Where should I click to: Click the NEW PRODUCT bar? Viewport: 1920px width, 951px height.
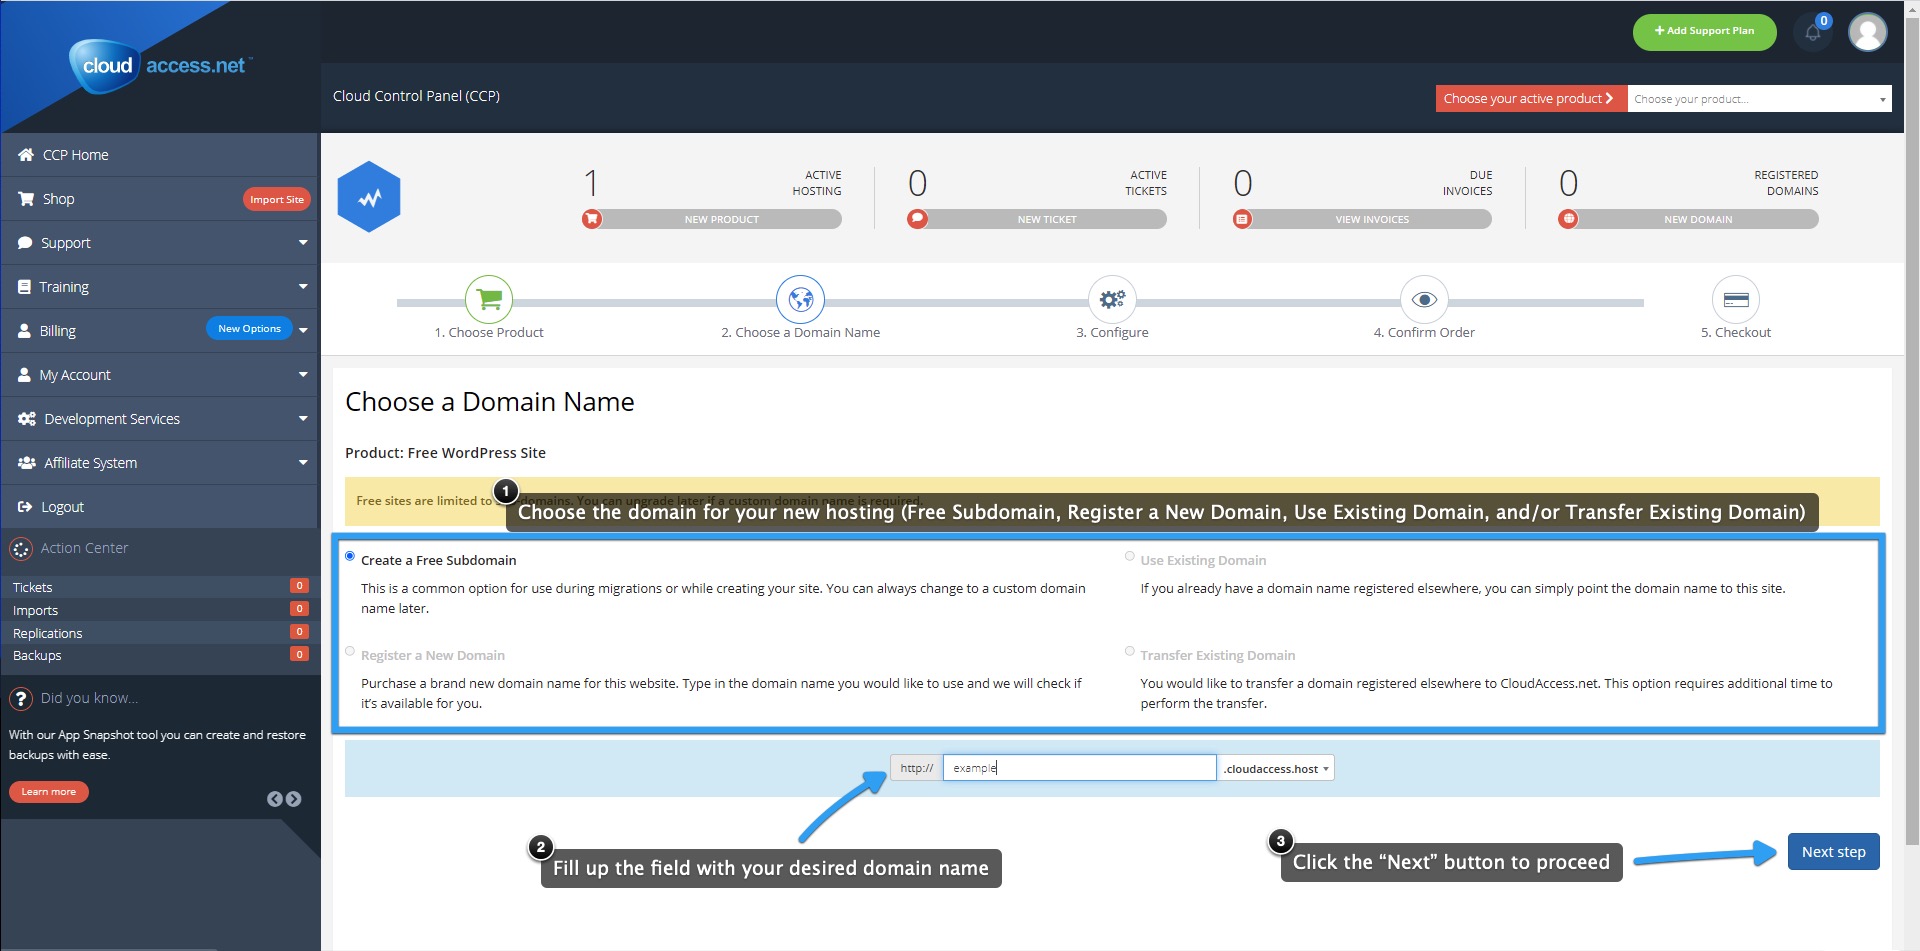720,219
